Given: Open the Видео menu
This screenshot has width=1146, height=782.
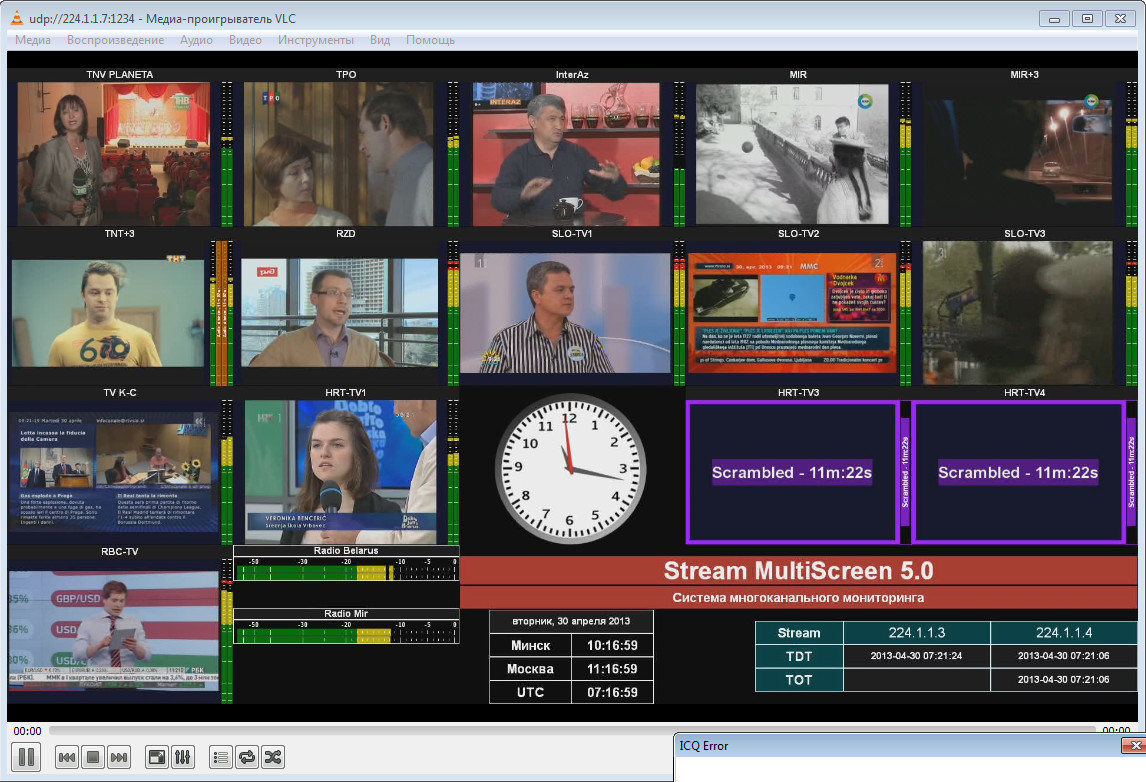Looking at the screenshot, I should [x=245, y=39].
